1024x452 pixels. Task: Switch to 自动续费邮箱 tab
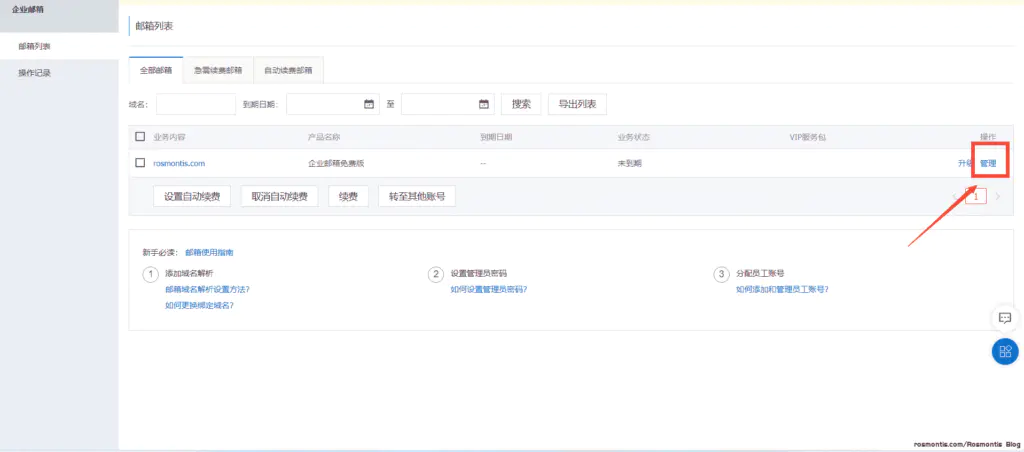pos(288,71)
